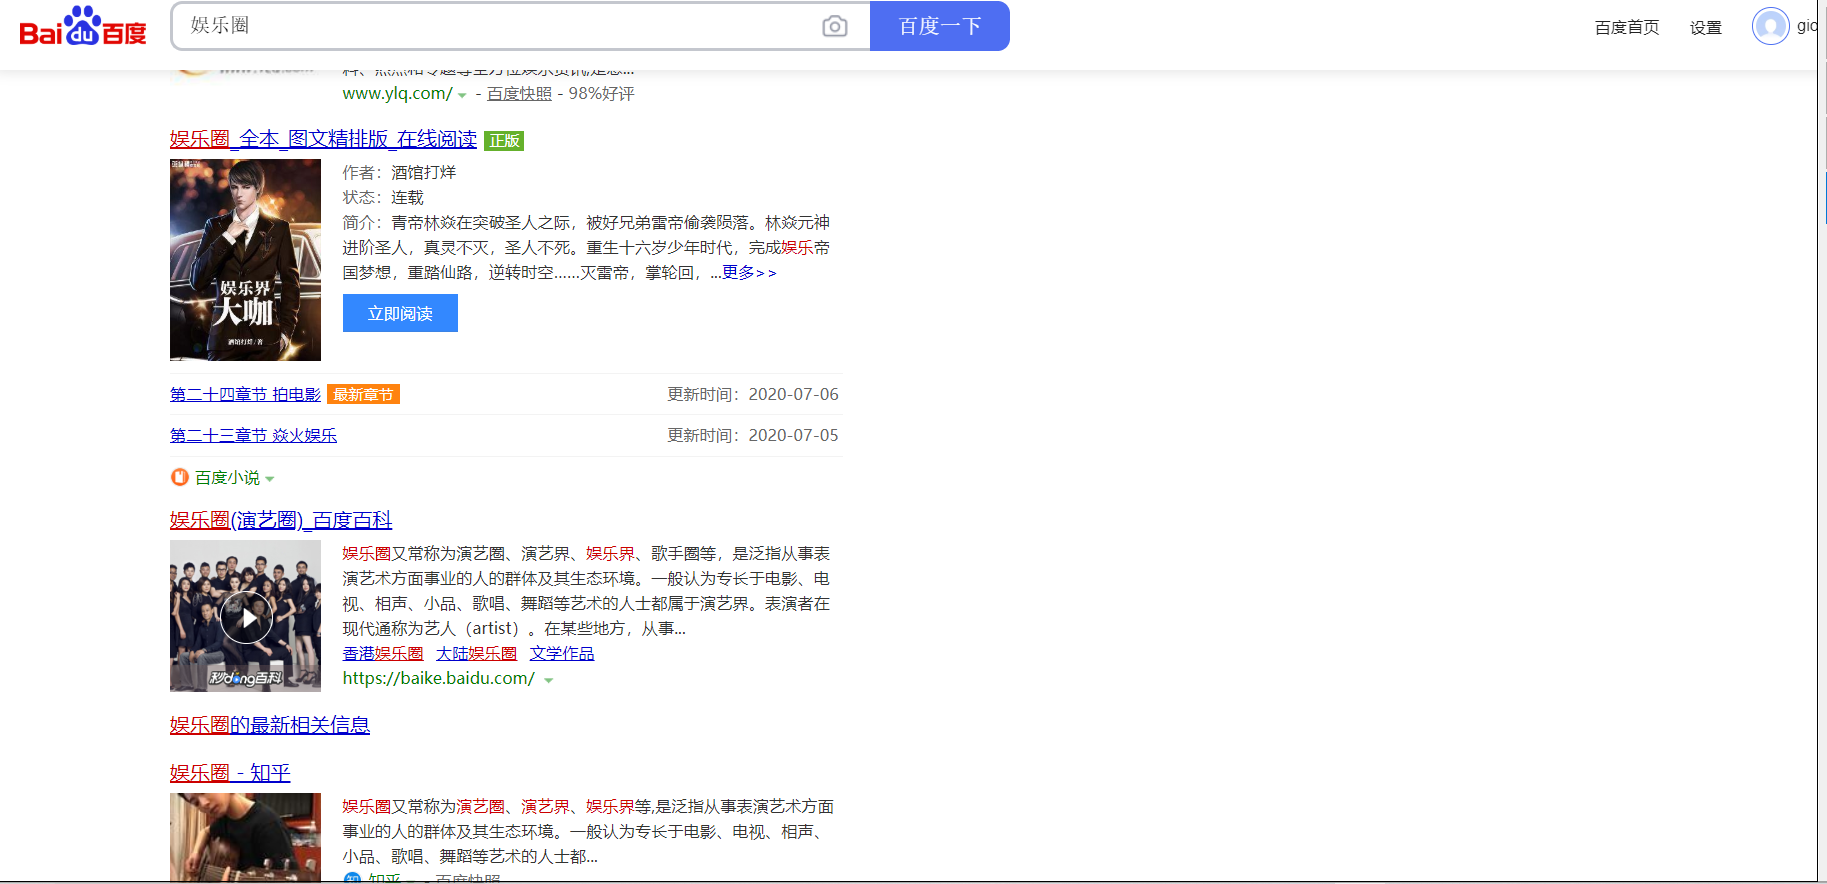Click the 百度小说 orange icon
The height and width of the screenshot is (884, 1827).
(180, 477)
